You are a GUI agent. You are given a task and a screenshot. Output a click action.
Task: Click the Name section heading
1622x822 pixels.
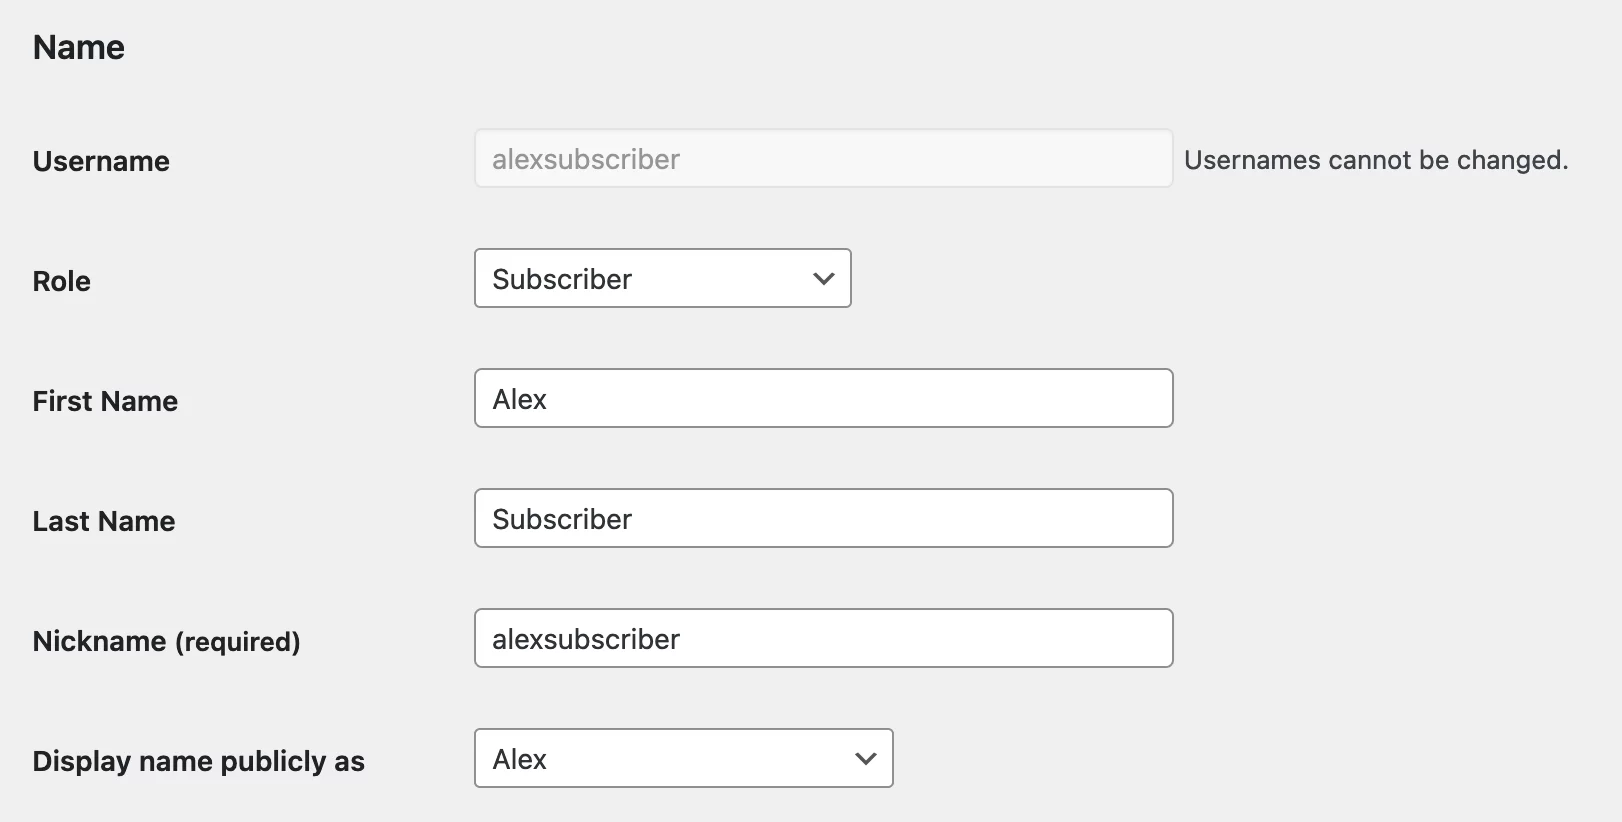(79, 47)
